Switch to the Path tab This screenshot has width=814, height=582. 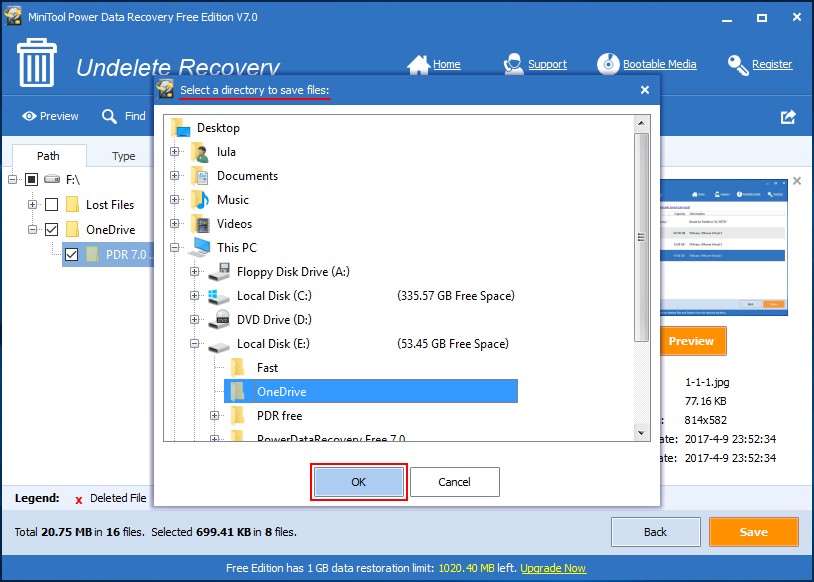pyautogui.click(x=48, y=156)
